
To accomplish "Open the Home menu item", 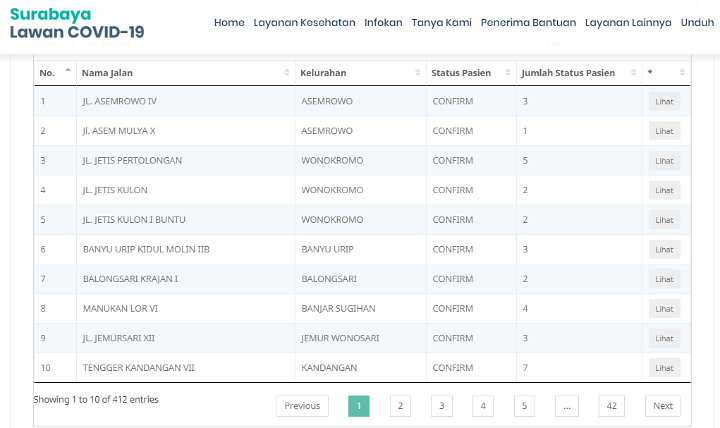I will (229, 23).
